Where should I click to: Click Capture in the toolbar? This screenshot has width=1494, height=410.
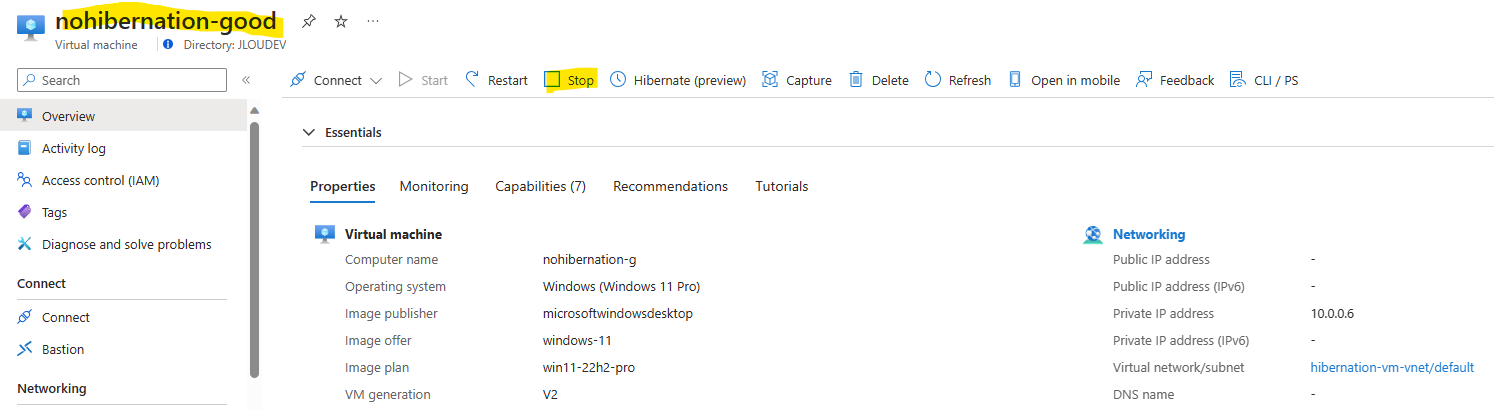(x=797, y=80)
